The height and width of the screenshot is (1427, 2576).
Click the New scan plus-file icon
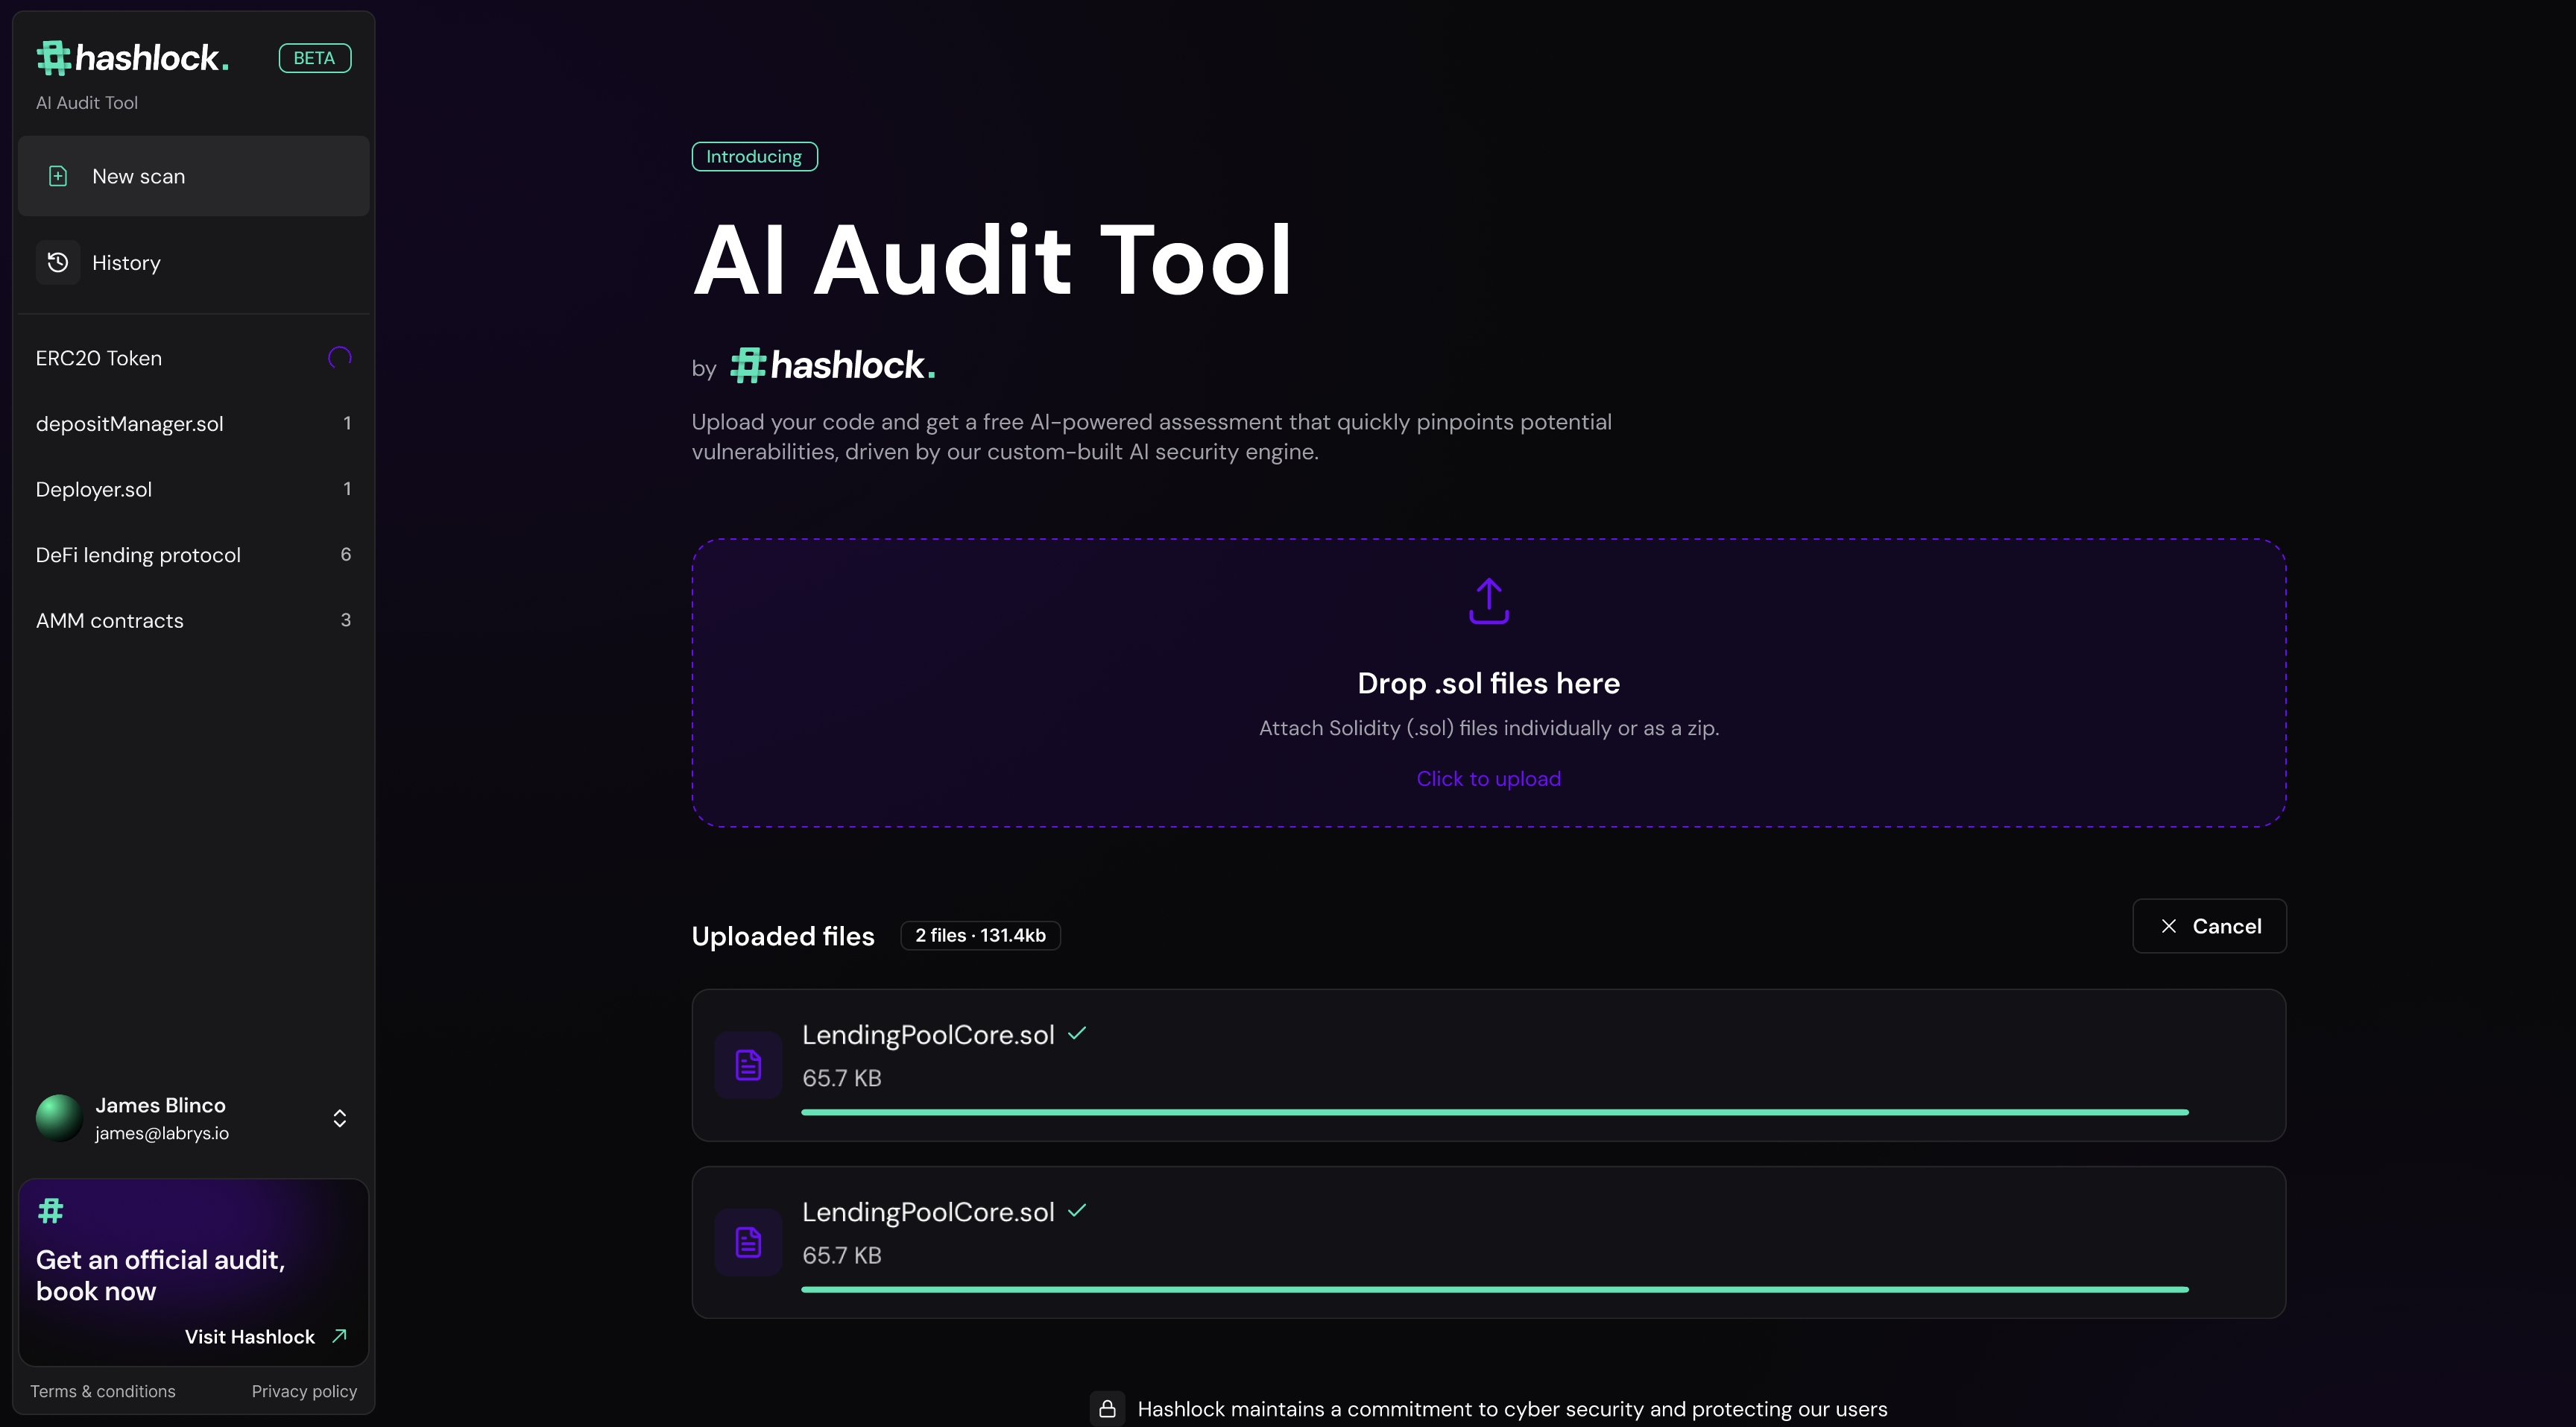pos(58,176)
